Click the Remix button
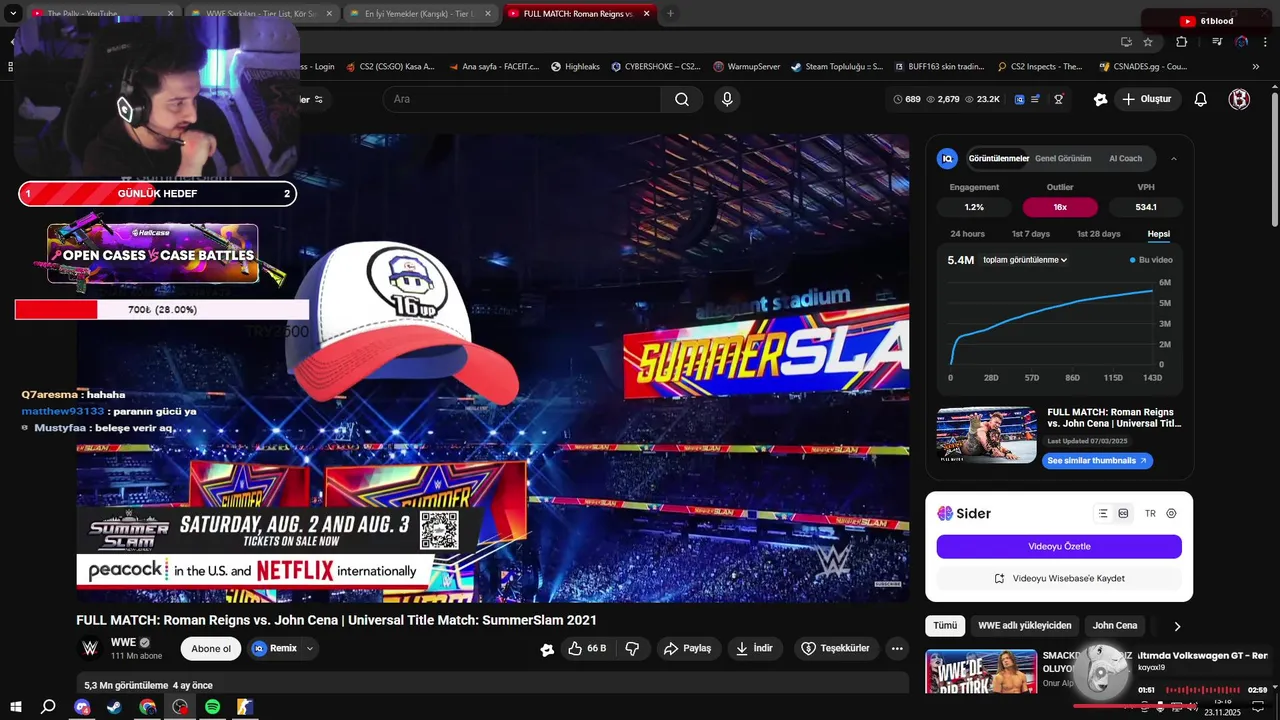Screen dimensions: 1280x720 pyautogui.click(x=275, y=648)
